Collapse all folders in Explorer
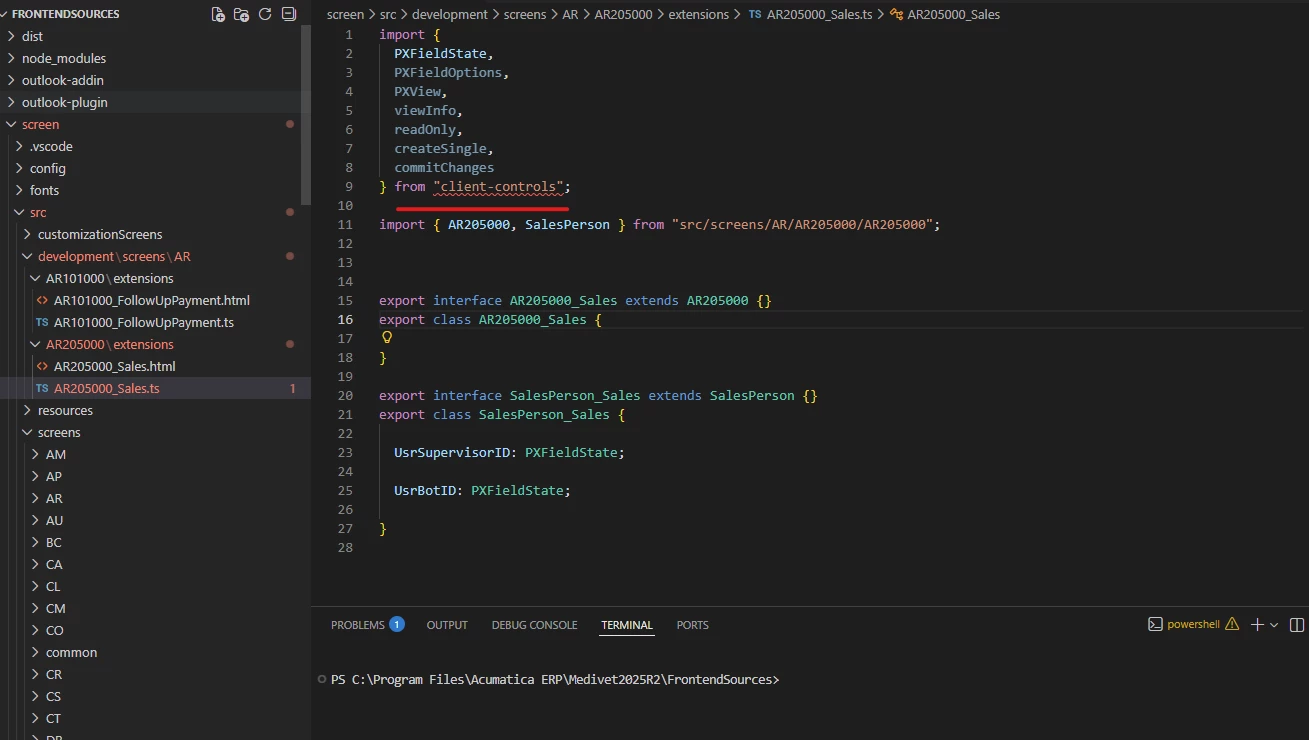This screenshot has height=740, width=1309. (289, 14)
